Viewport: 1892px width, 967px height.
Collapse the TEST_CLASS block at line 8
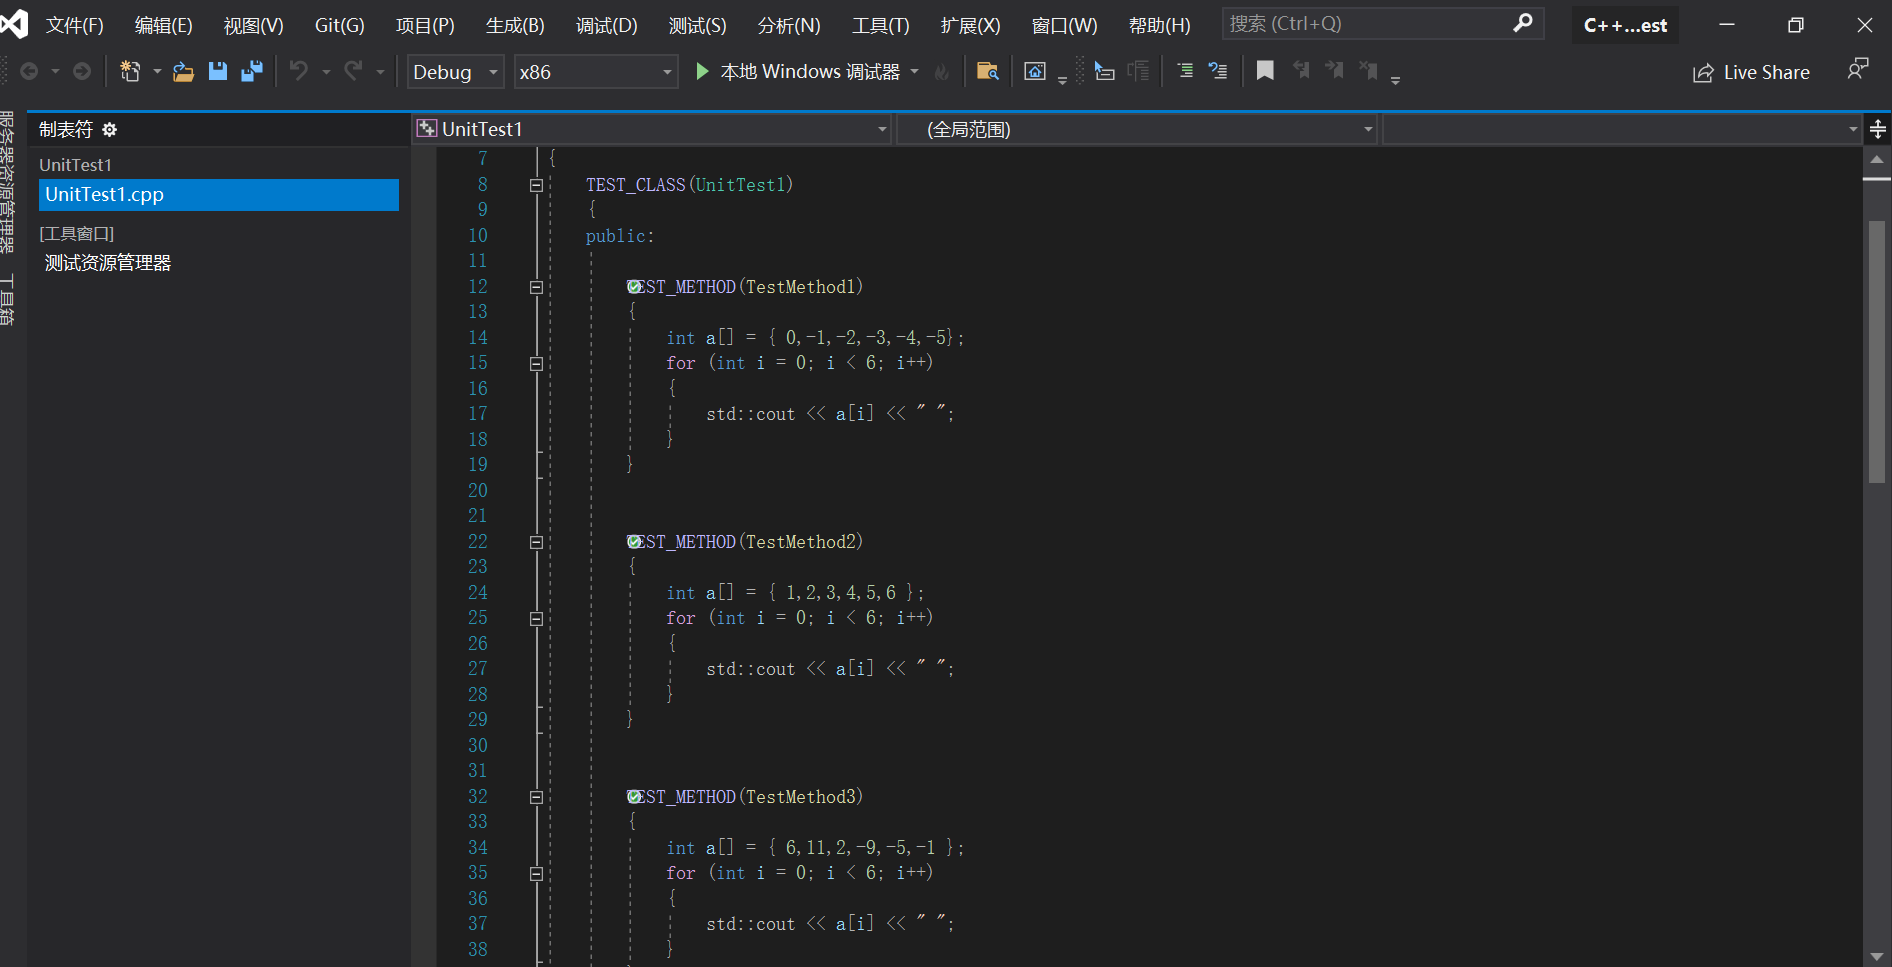[x=536, y=185]
